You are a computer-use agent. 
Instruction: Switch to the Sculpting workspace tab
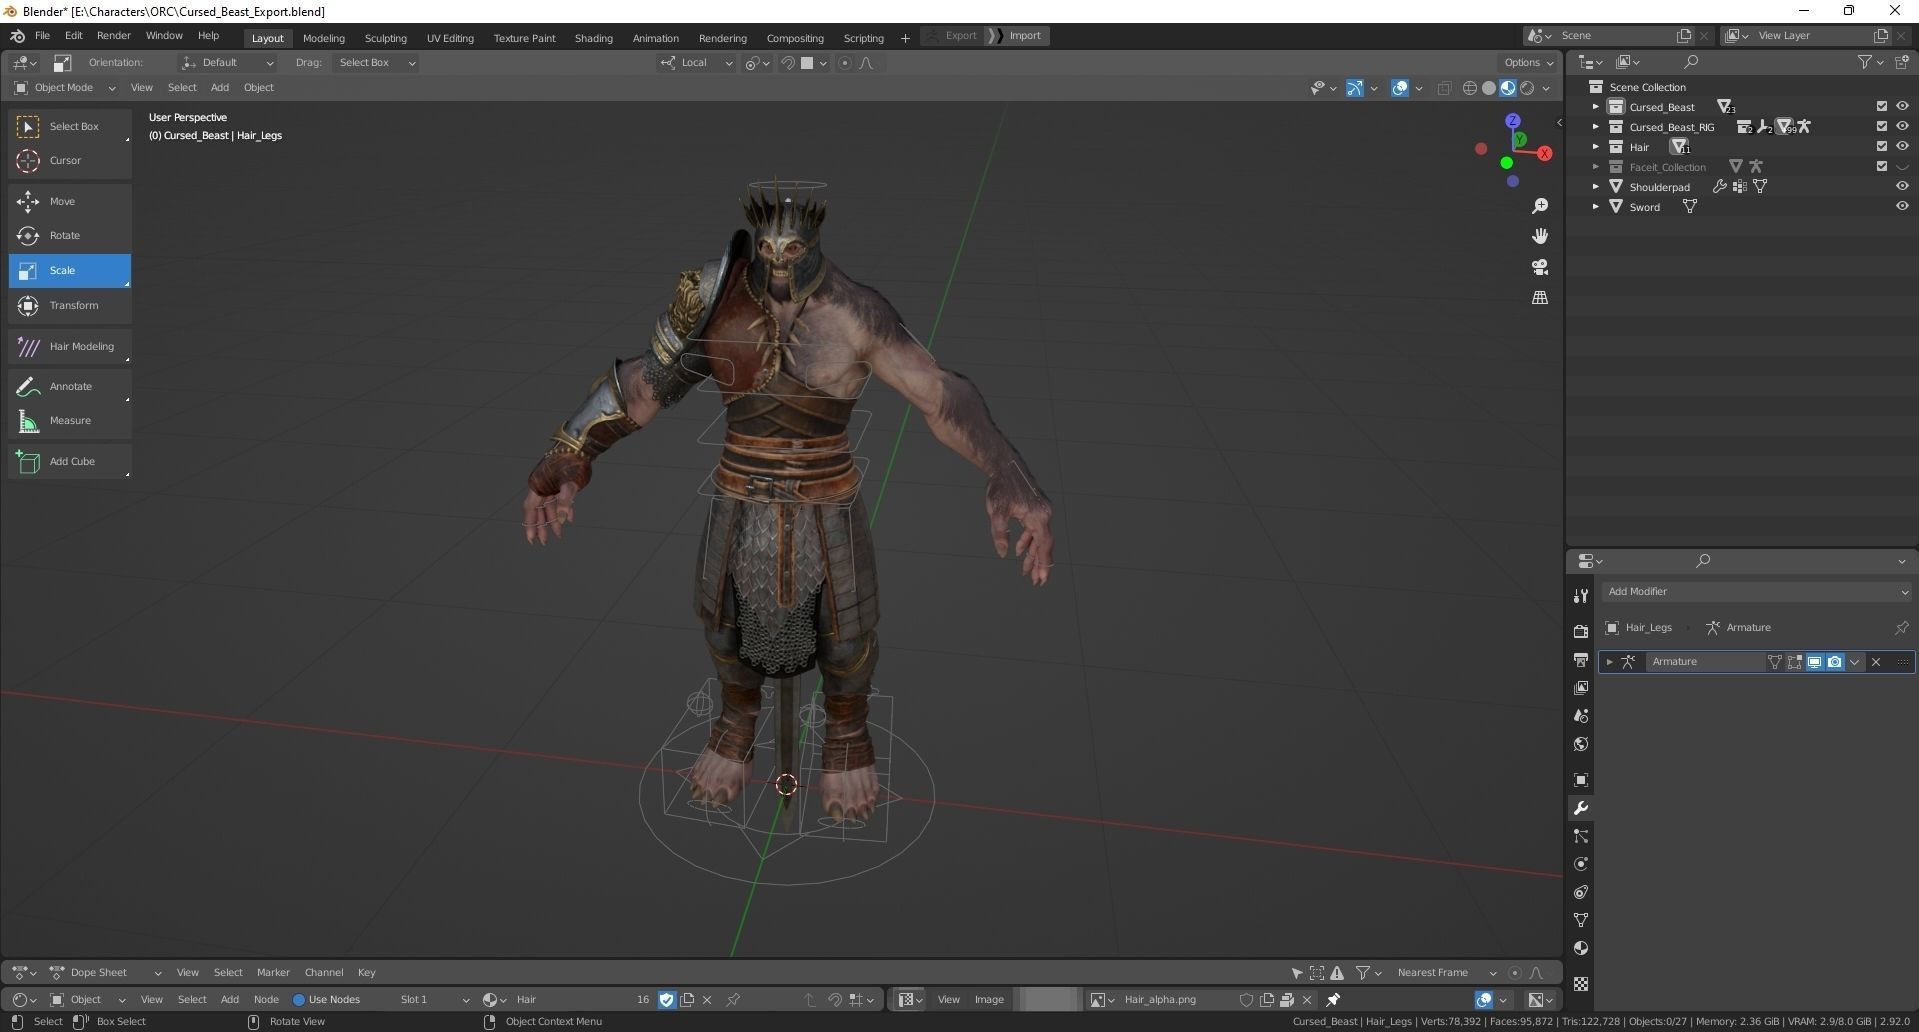point(385,38)
